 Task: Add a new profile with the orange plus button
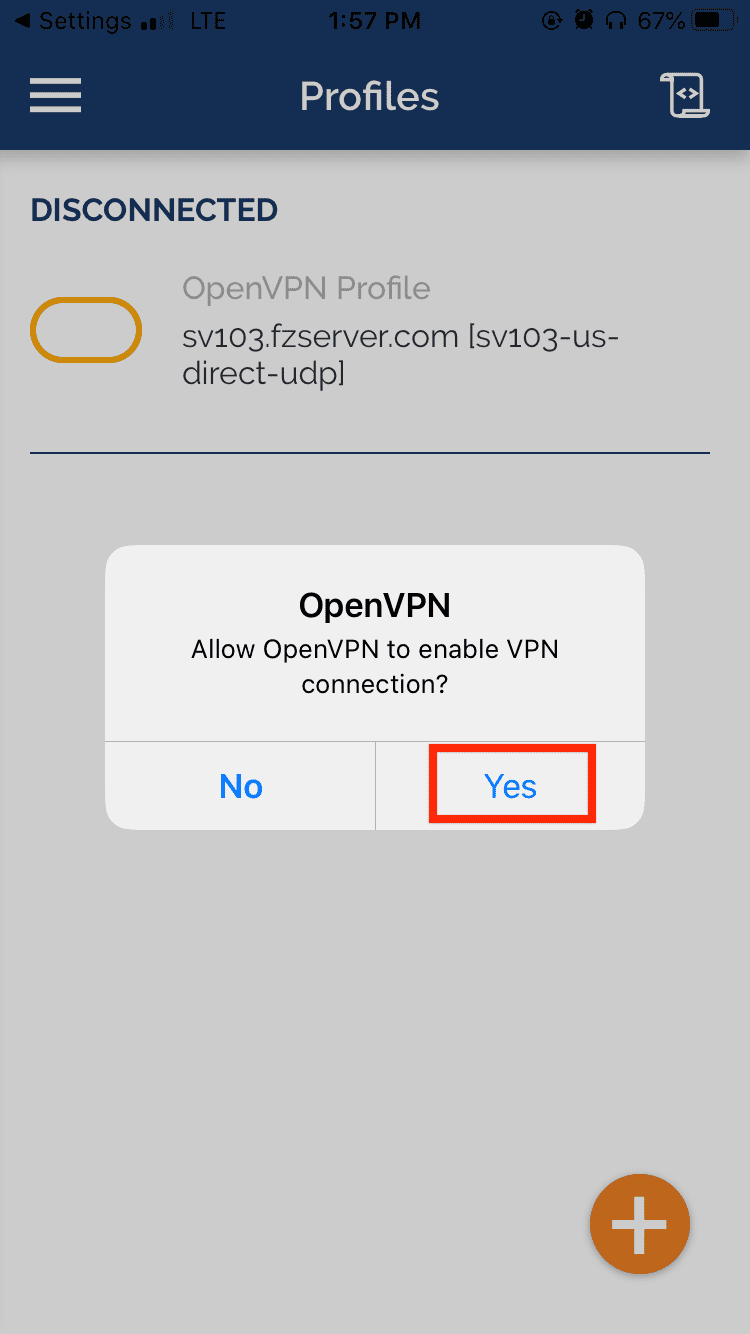(x=640, y=1224)
